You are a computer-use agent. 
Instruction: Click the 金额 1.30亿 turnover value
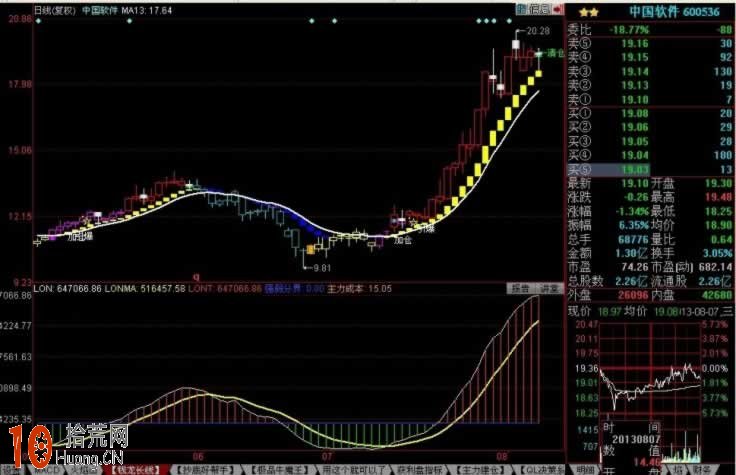(632, 253)
